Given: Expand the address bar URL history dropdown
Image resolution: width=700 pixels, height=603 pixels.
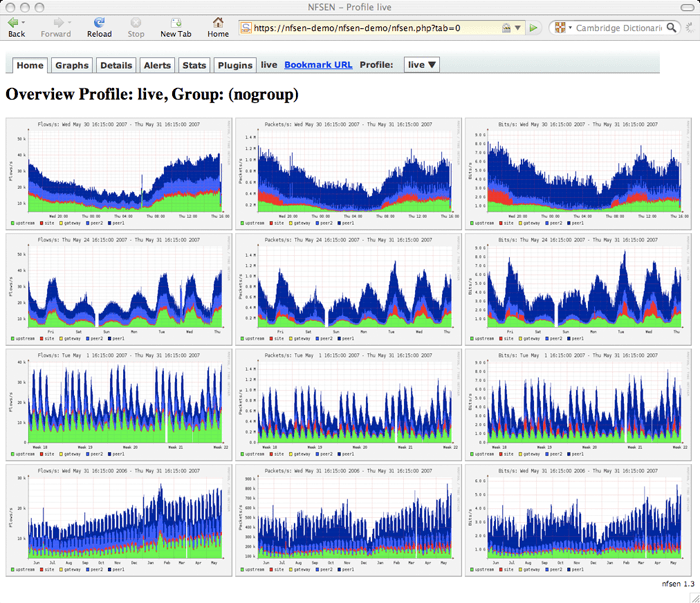Looking at the screenshot, I should (518, 28).
